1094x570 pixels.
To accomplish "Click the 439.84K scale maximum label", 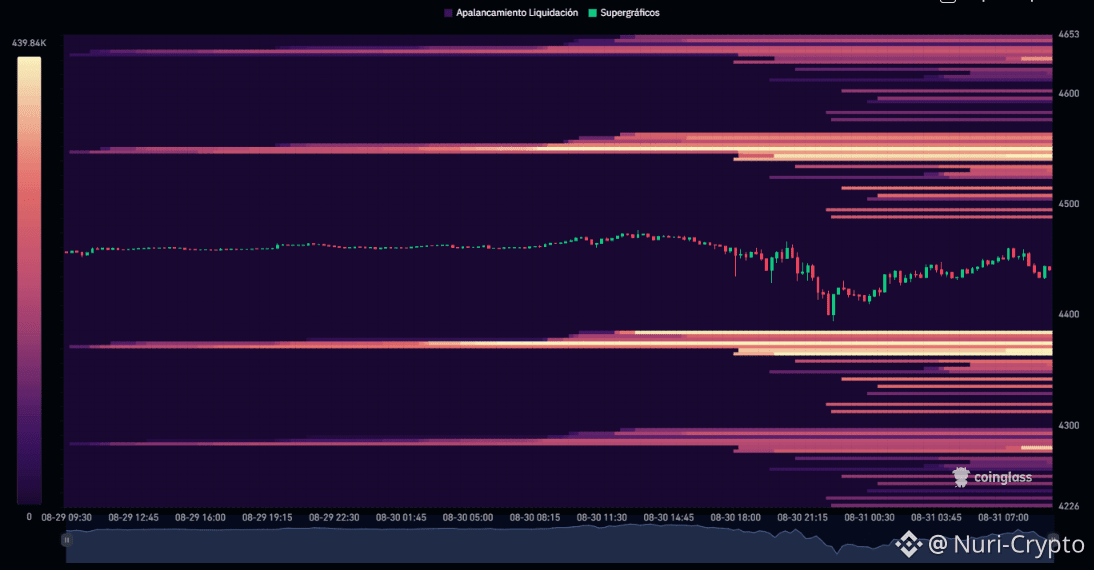I will tap(29, 43).
